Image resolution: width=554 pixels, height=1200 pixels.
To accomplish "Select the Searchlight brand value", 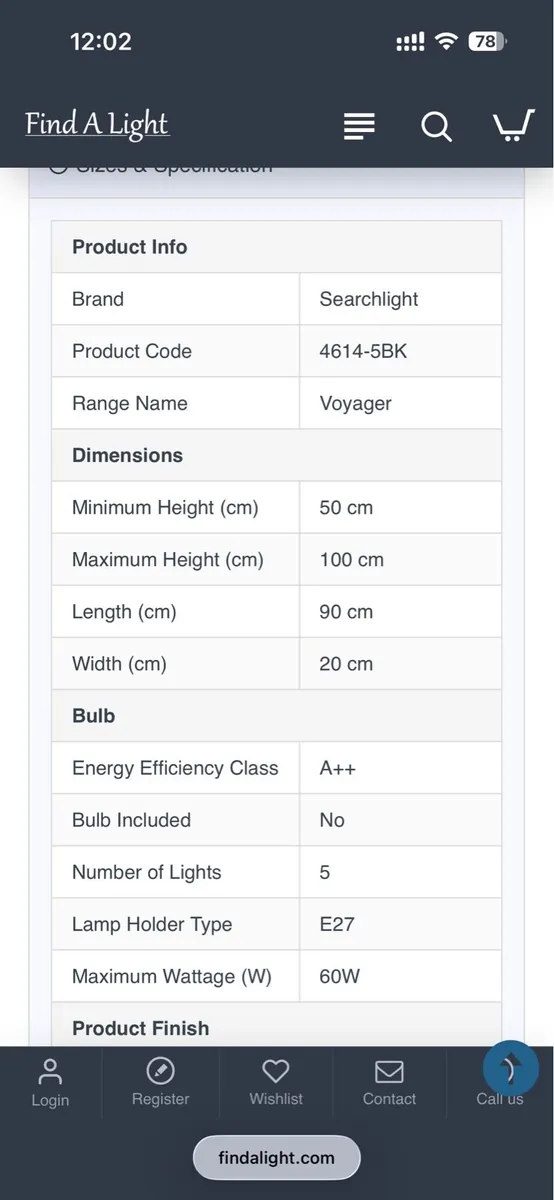I will click(x=369, y=299).
